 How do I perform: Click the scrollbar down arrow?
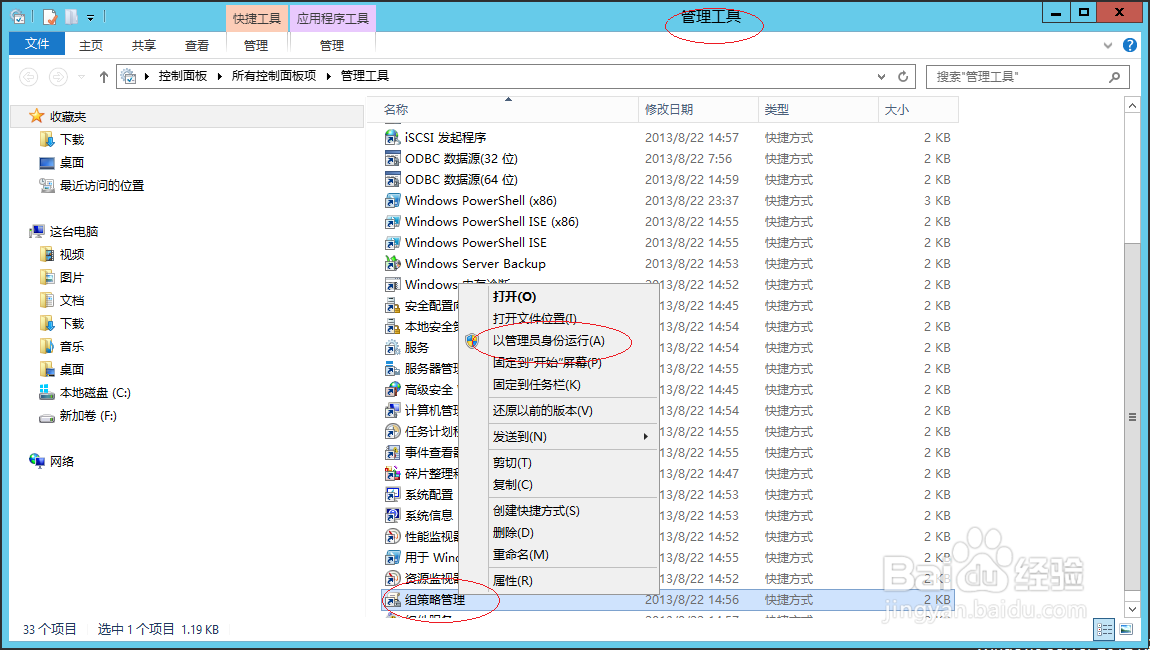point(1131,608)
